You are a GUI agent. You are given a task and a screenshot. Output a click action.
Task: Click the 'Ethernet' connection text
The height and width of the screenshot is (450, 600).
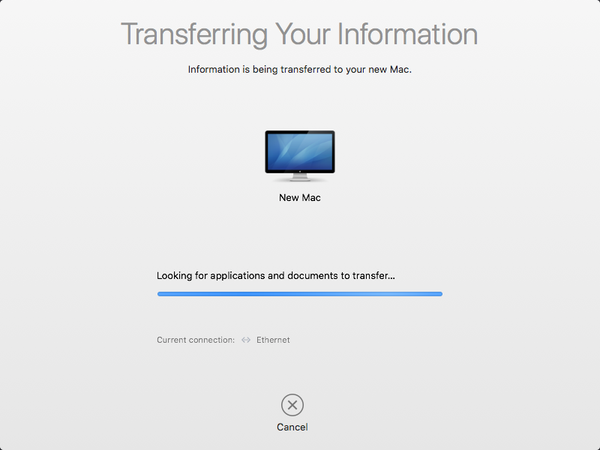pyautogui.click(x=273, y=340)
